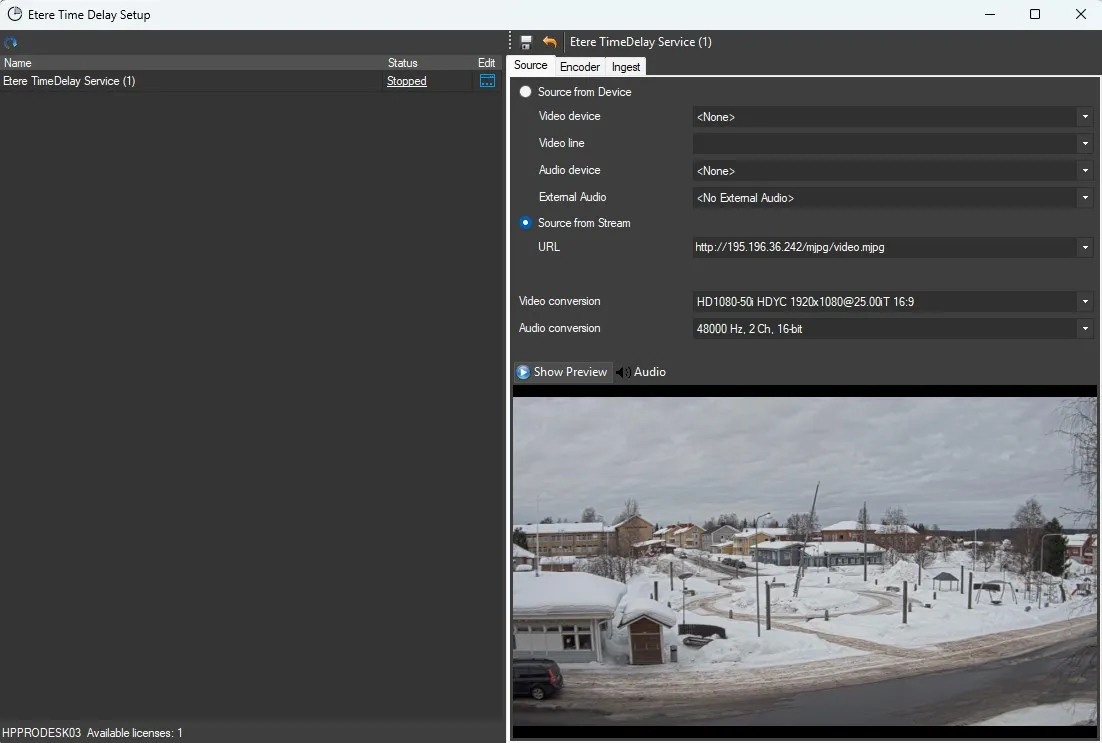The image size is (1102, 743).
Task: Switch to the Encoder tab
Action: (580, 67)
